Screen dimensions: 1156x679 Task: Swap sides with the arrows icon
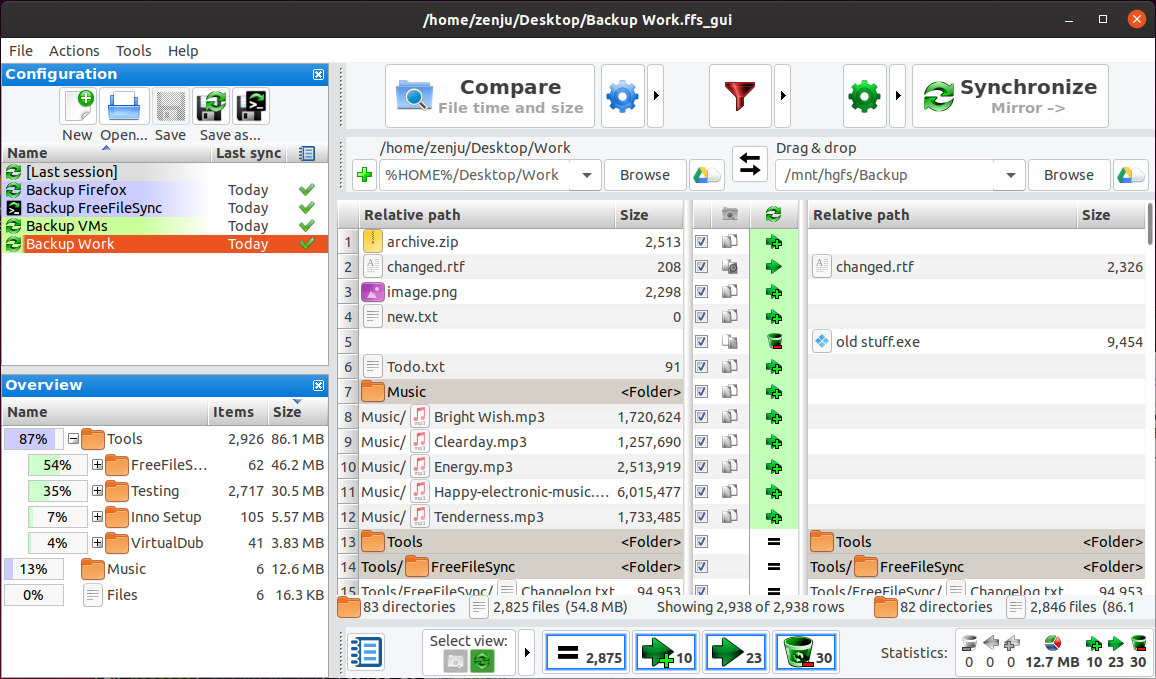click(750, 164)
